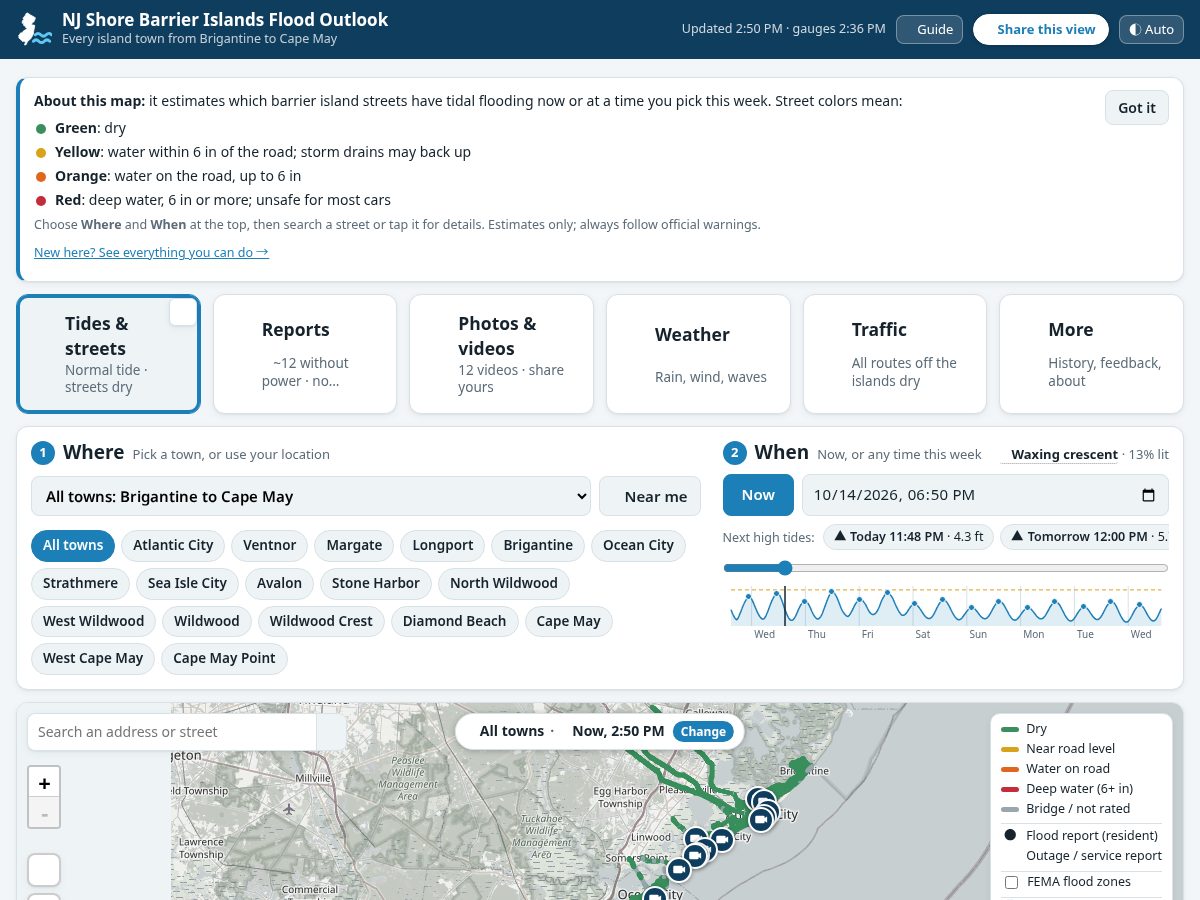Click the New Jersey wave logo icon
Viewport: 1200px width, 900px height.
coord(35,29)
